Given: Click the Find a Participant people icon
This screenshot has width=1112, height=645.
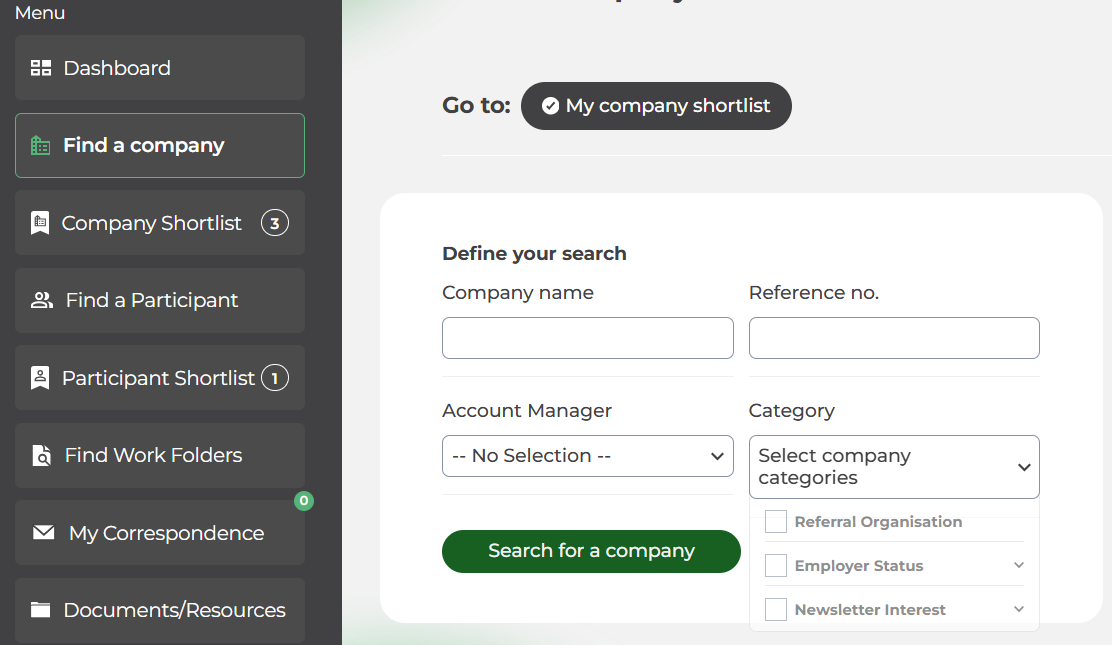Looking at the screenshot, I should point(42,300).
